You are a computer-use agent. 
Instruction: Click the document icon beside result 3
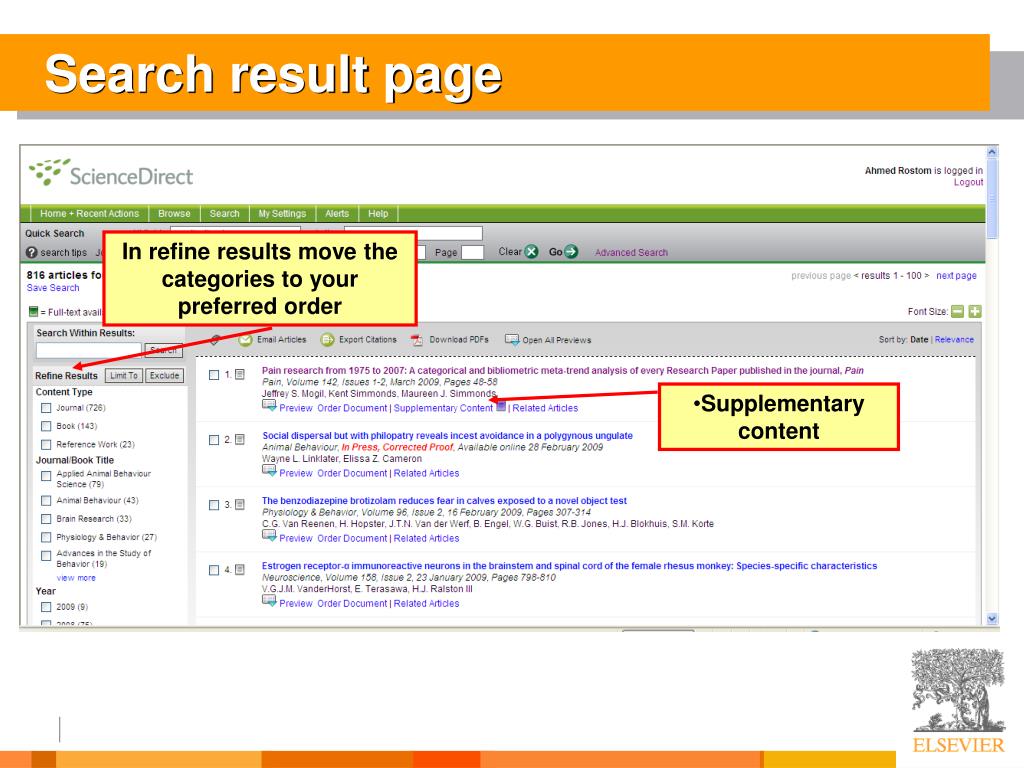click(240, 504)
